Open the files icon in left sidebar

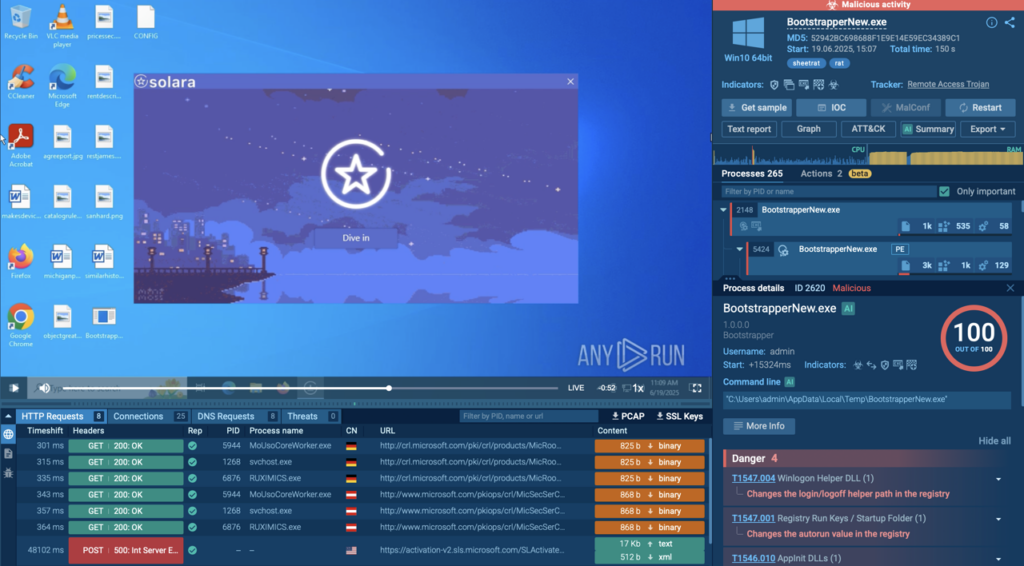(x=9, y=453)
